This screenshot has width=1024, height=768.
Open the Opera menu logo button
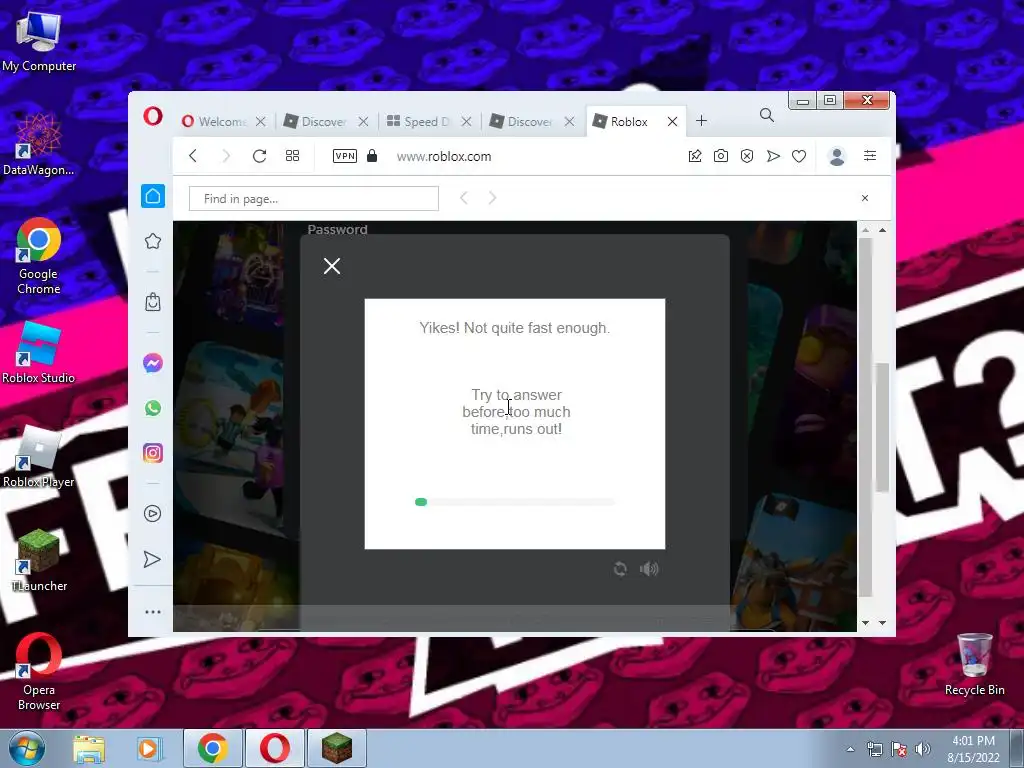click(x=153, y=117)
